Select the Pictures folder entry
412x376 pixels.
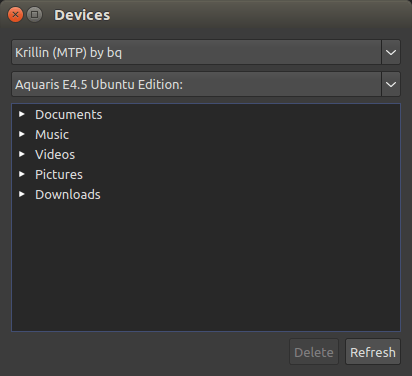coord(59,175)
